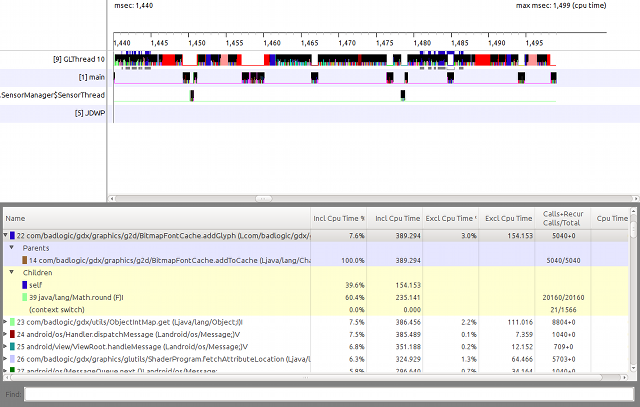Viewport: 640px width, 407px height.
Task: Click the 5040/5040 calls value
Action: (563, 260)
